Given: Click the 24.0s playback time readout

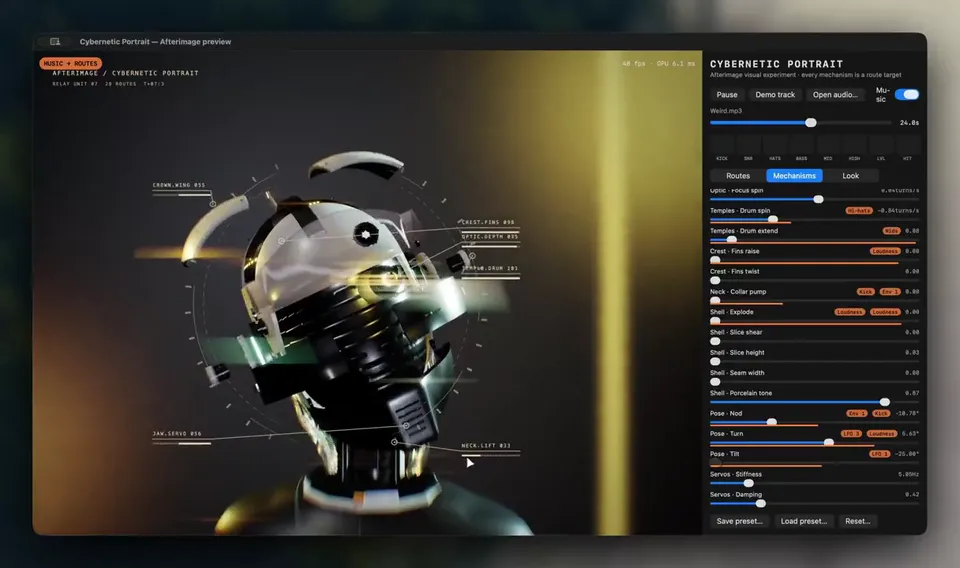Looking at the screenshot, I should pos(909,122).
